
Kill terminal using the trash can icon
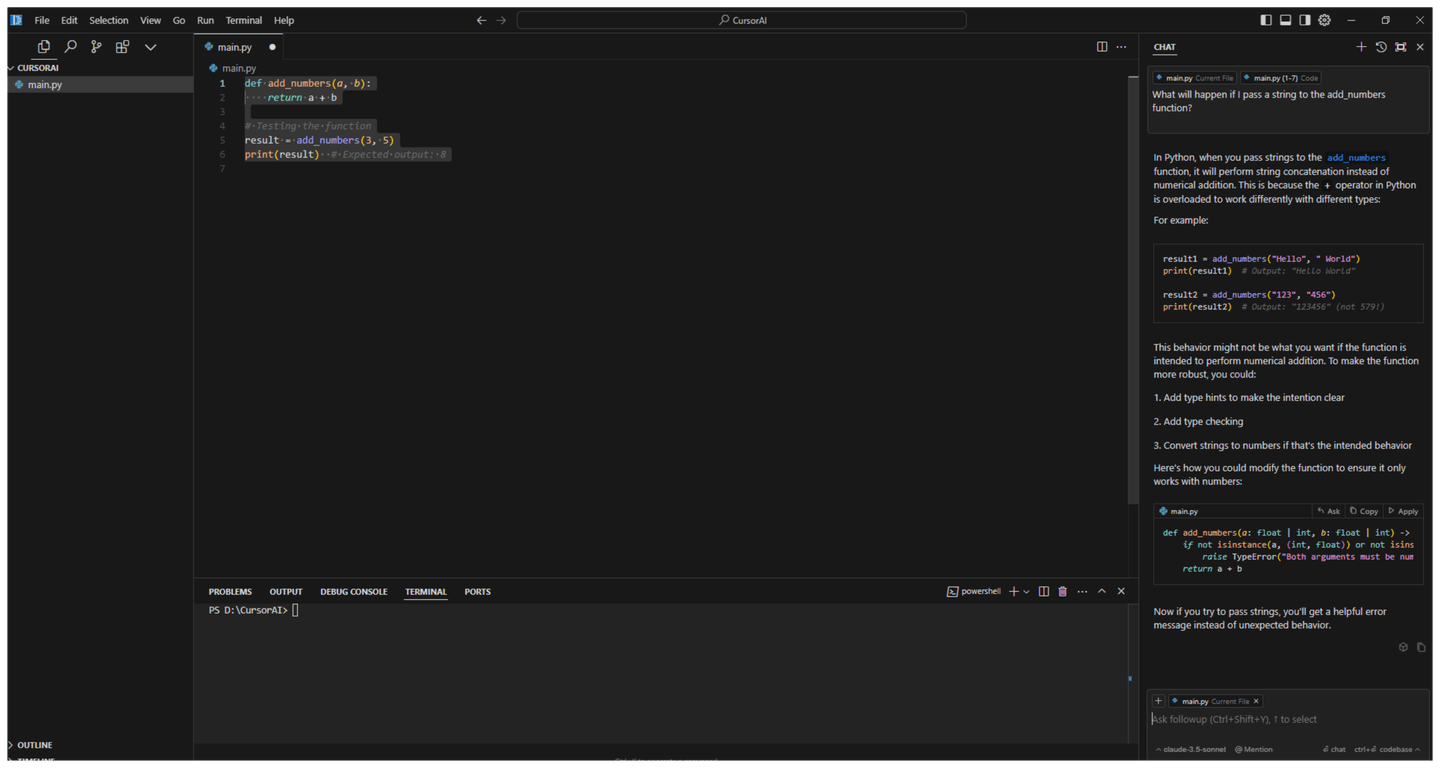click(1062, 591)
